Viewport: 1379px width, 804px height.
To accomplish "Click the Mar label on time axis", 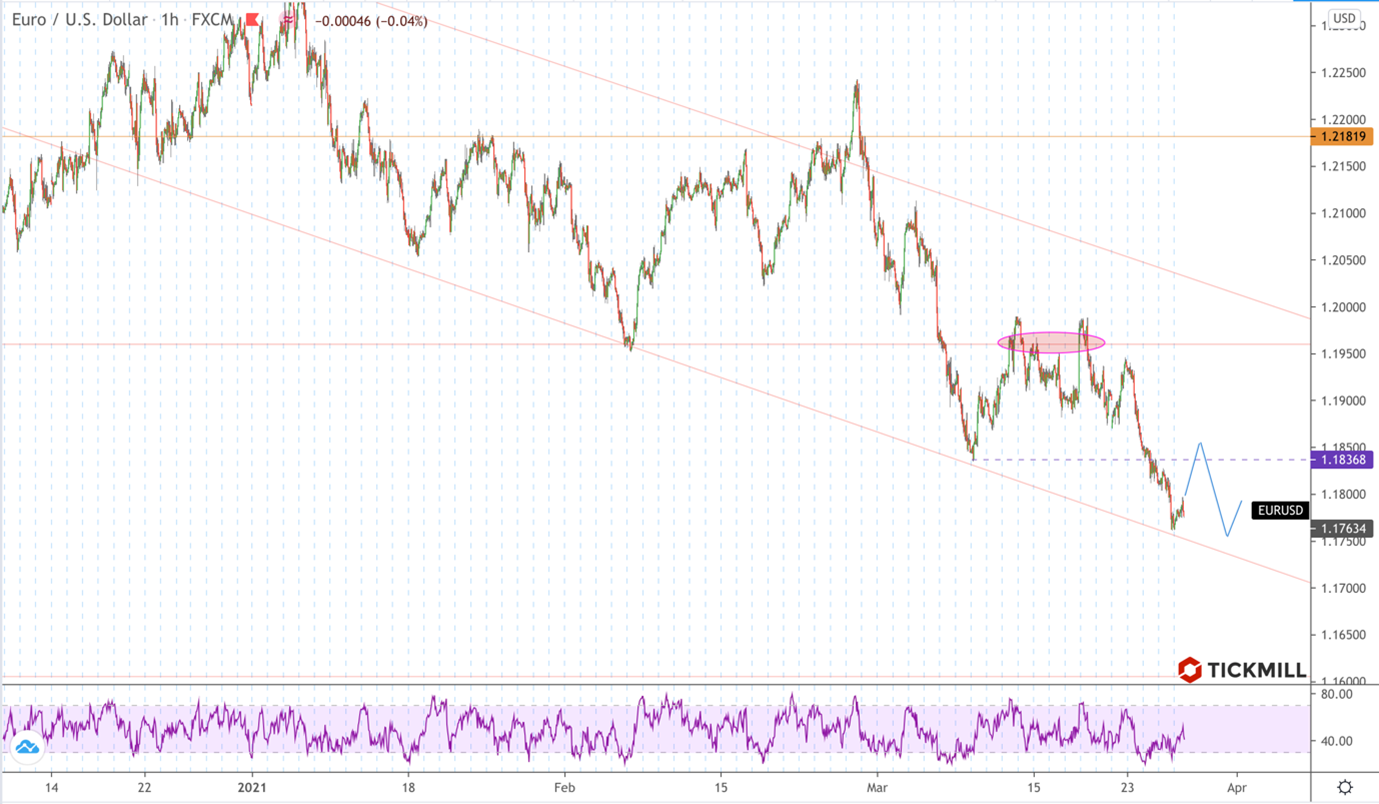I will tap(877, 787).
